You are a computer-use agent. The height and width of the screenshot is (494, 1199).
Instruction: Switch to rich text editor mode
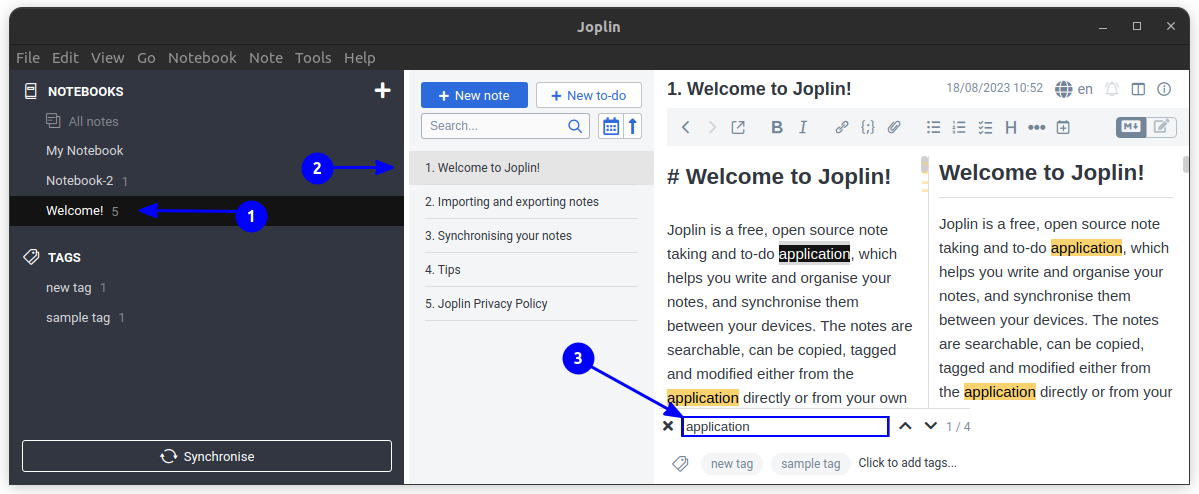1162,127
